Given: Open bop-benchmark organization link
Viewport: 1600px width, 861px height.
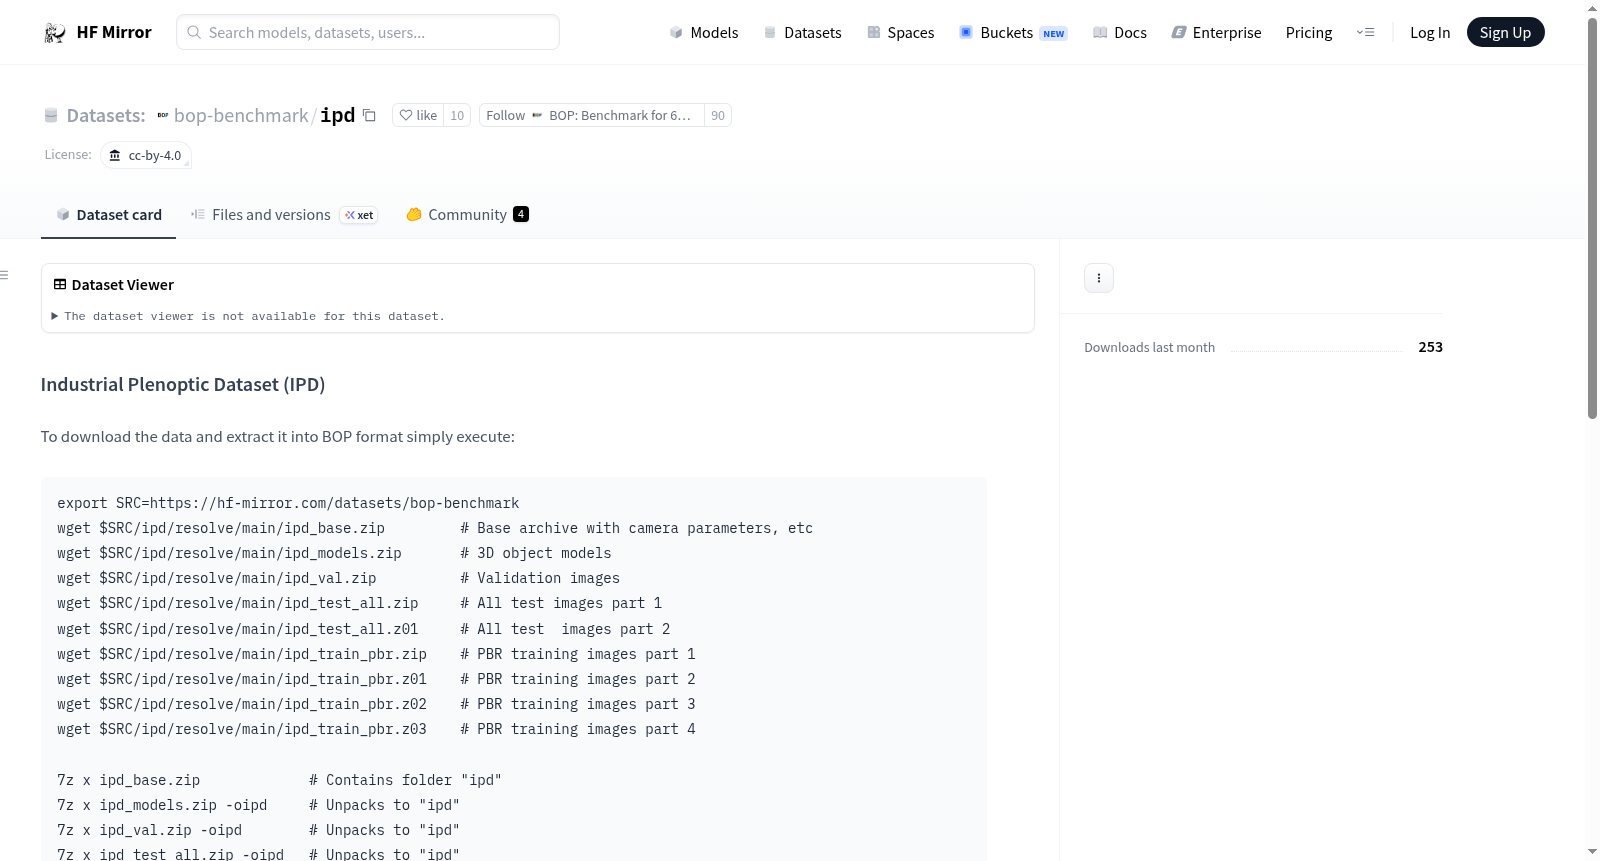Looking at the screenshot, I should pyautogui.click(x=241, y=116).
